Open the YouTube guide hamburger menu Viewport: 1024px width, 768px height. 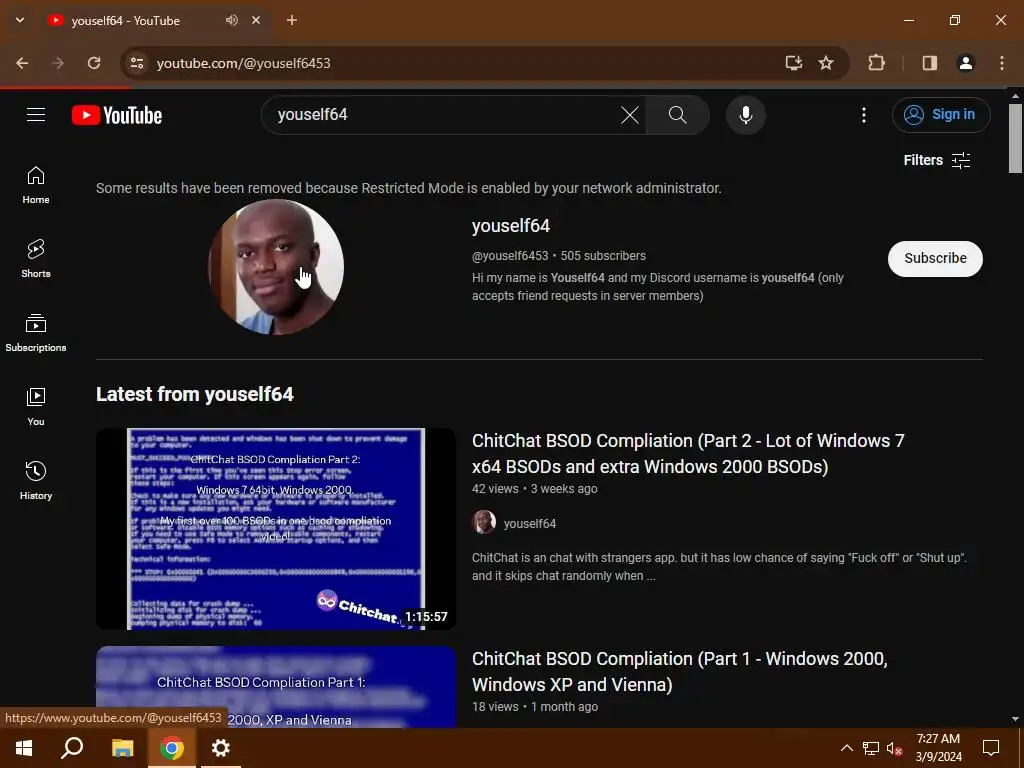click(x=36, y=115)
